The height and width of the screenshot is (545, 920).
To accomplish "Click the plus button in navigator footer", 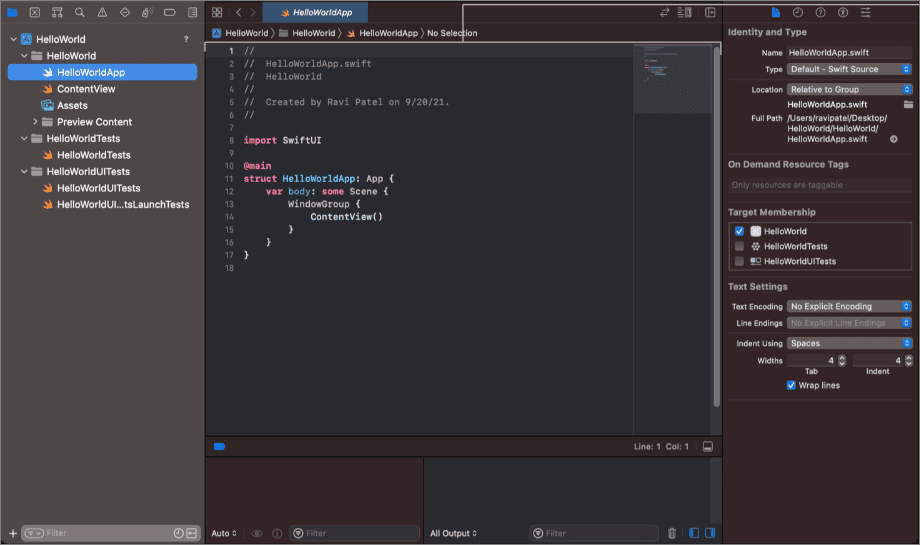I will click(12, 533).
